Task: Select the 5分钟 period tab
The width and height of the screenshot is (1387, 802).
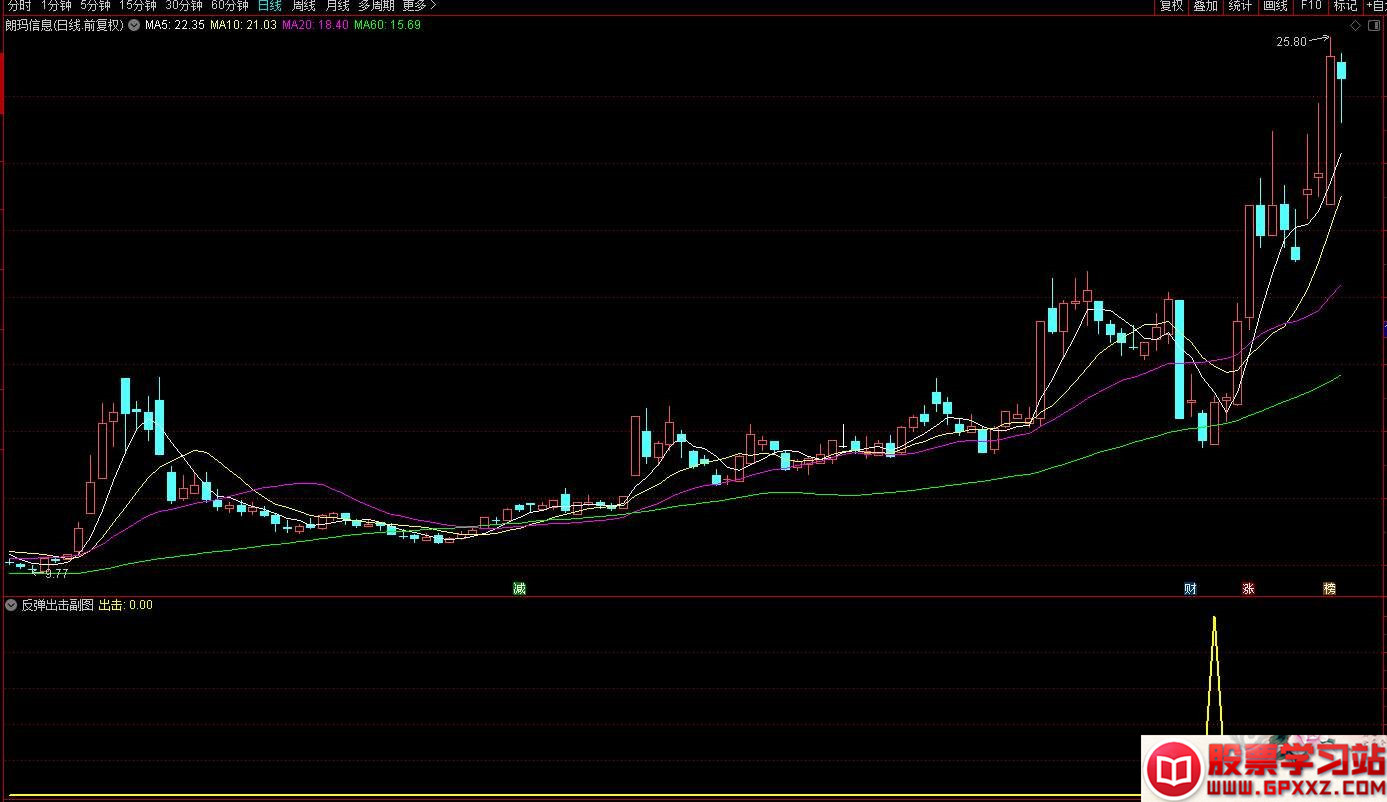Action: tap(95, 6)
